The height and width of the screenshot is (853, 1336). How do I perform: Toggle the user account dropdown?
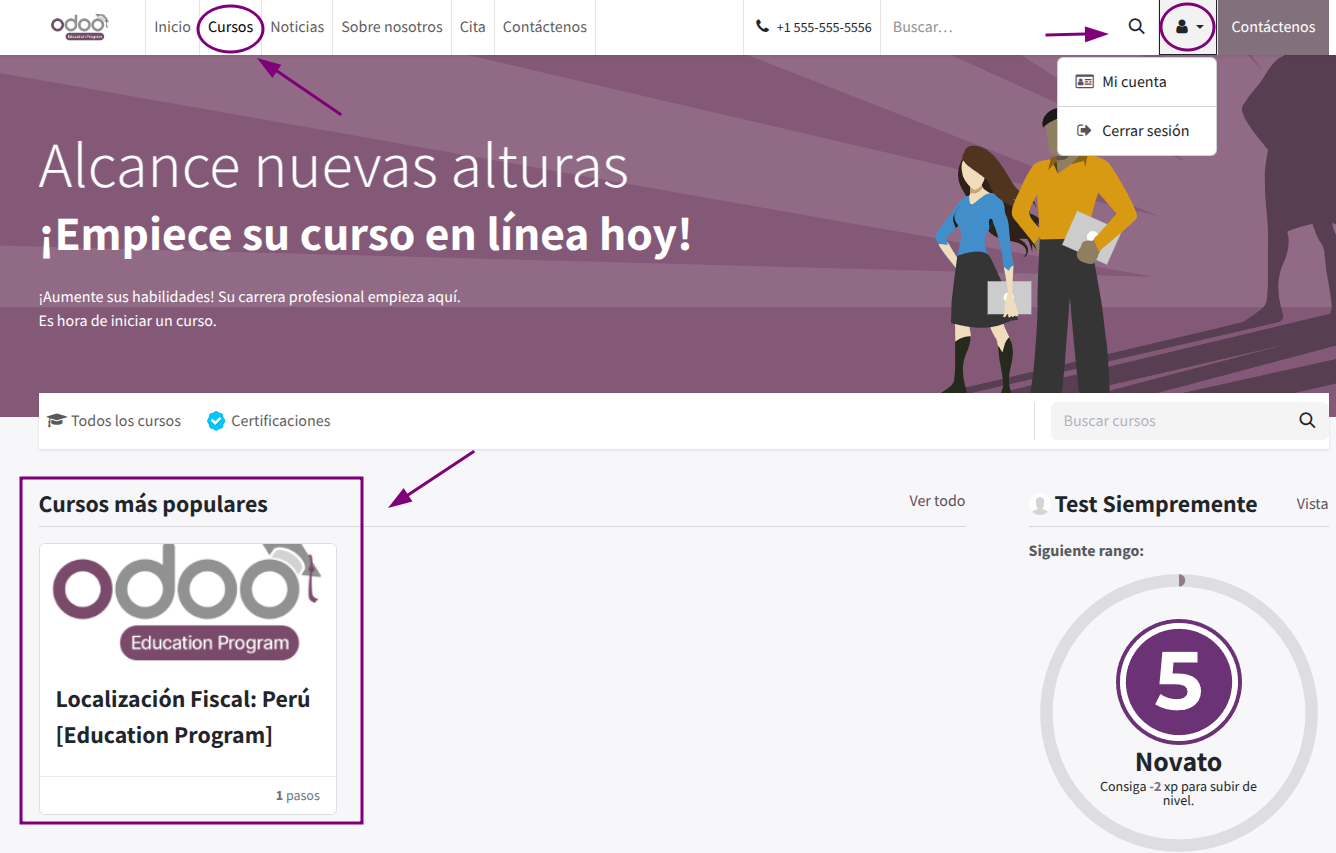[1188, 27]
